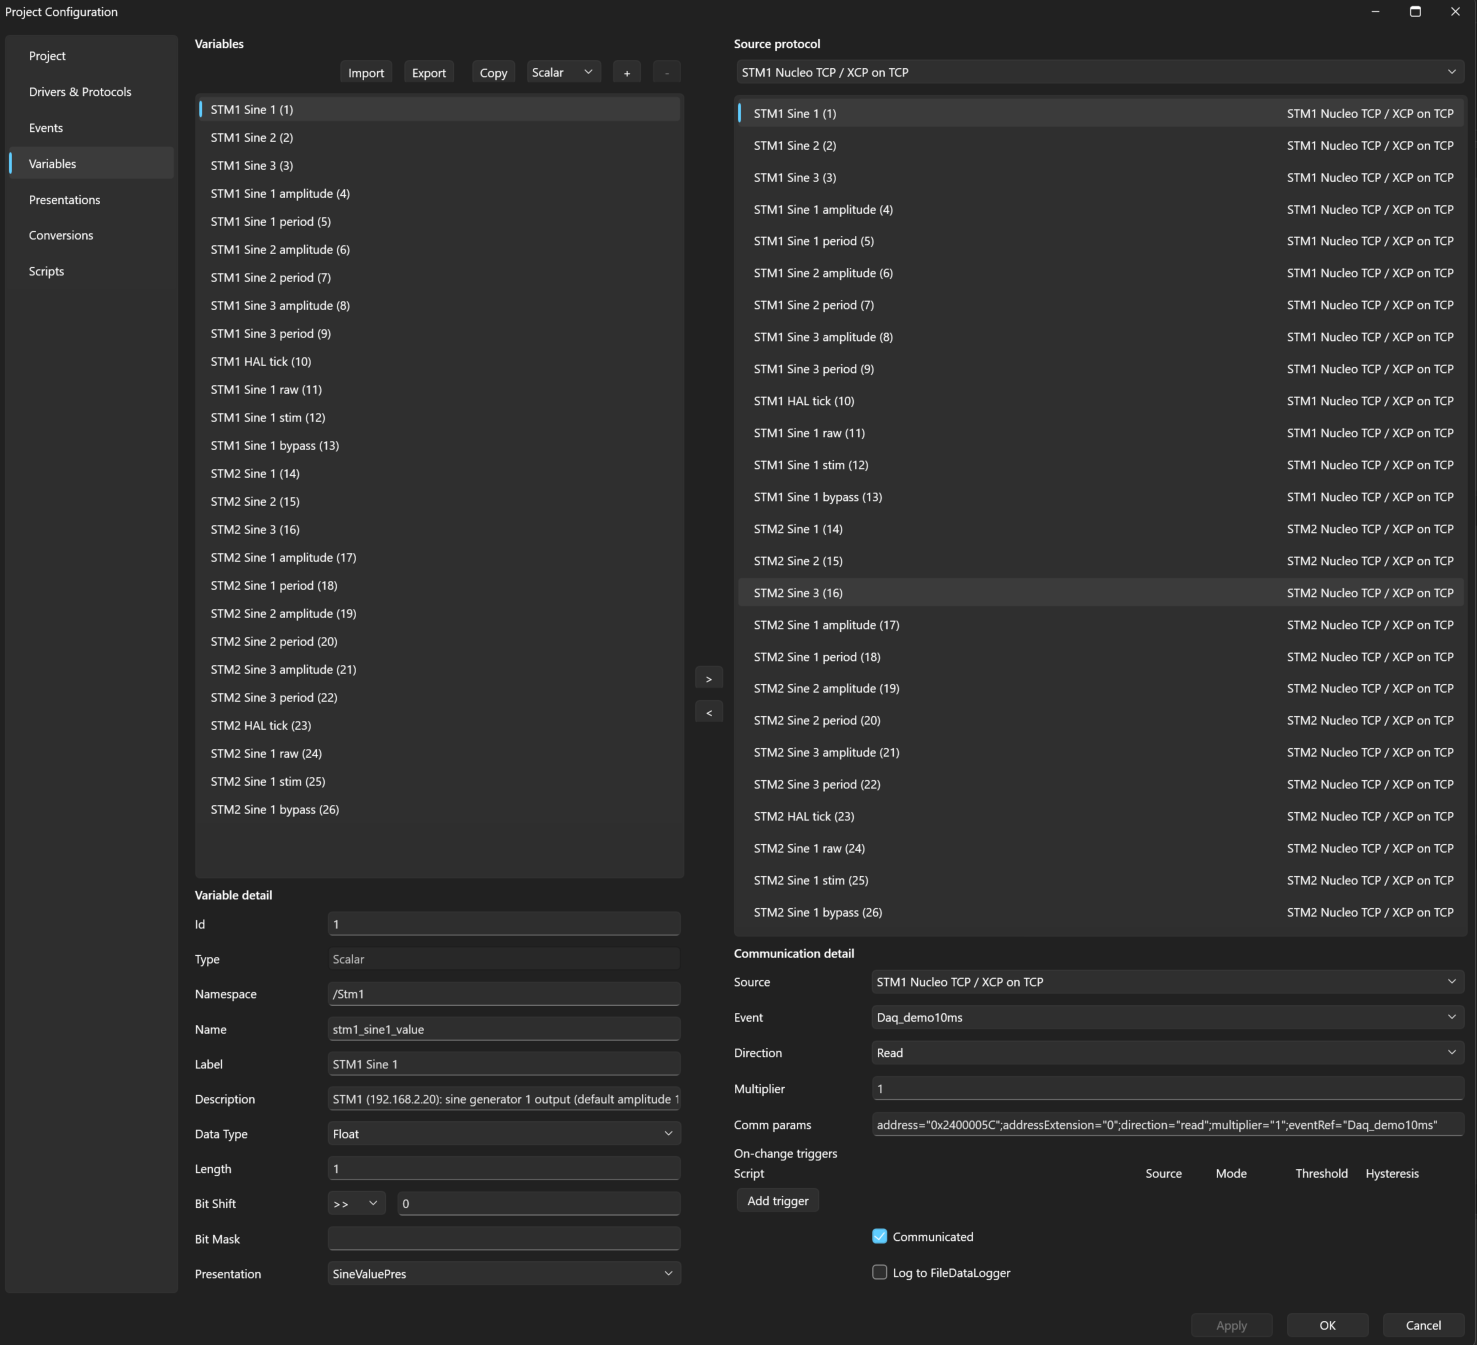1477x1345 pixels.
Task: Select STM1 Sine 2 period (7) in Variables list
Action: 440,278
